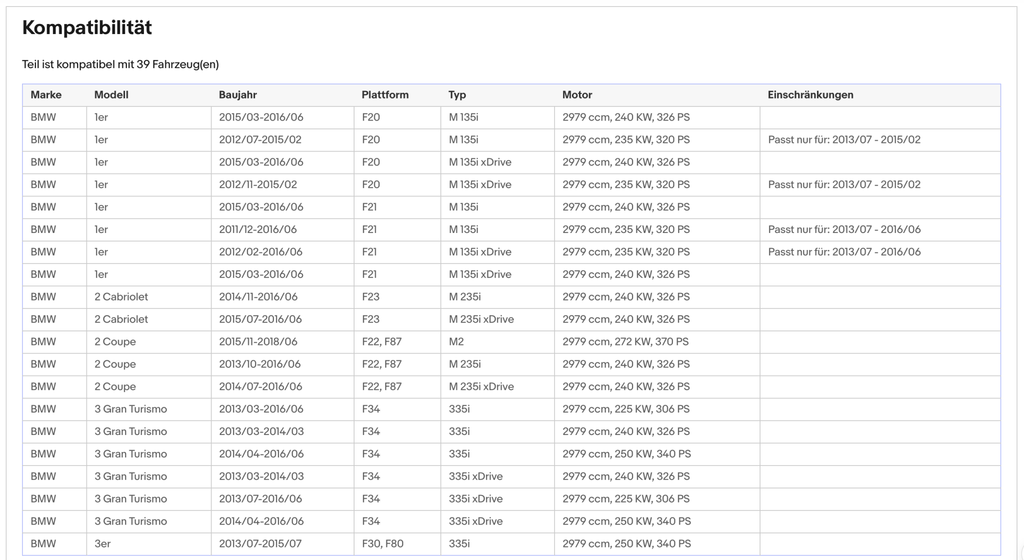Click '2979 ccm, 235 KW, 320 PS' in 2012/07-2015/02 row
This screenshot has height=560, width=1024.
[626, 140]
